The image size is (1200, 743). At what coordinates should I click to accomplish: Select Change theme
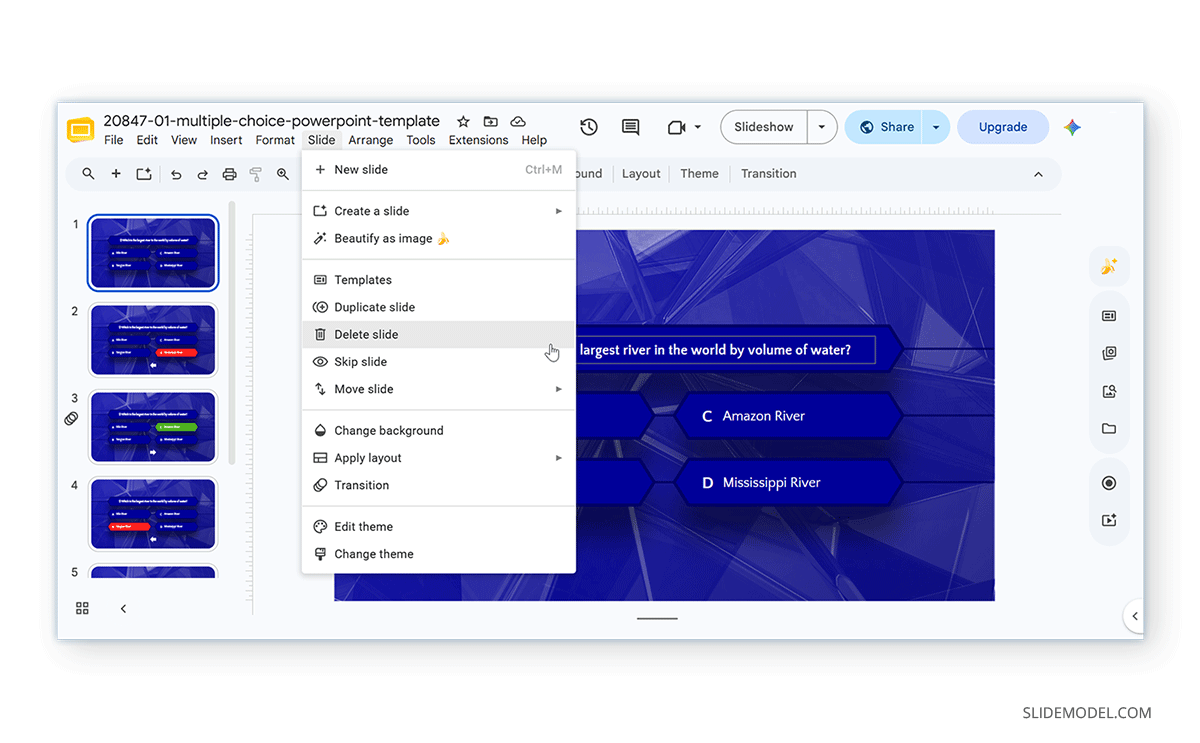[x=439, y=554]
